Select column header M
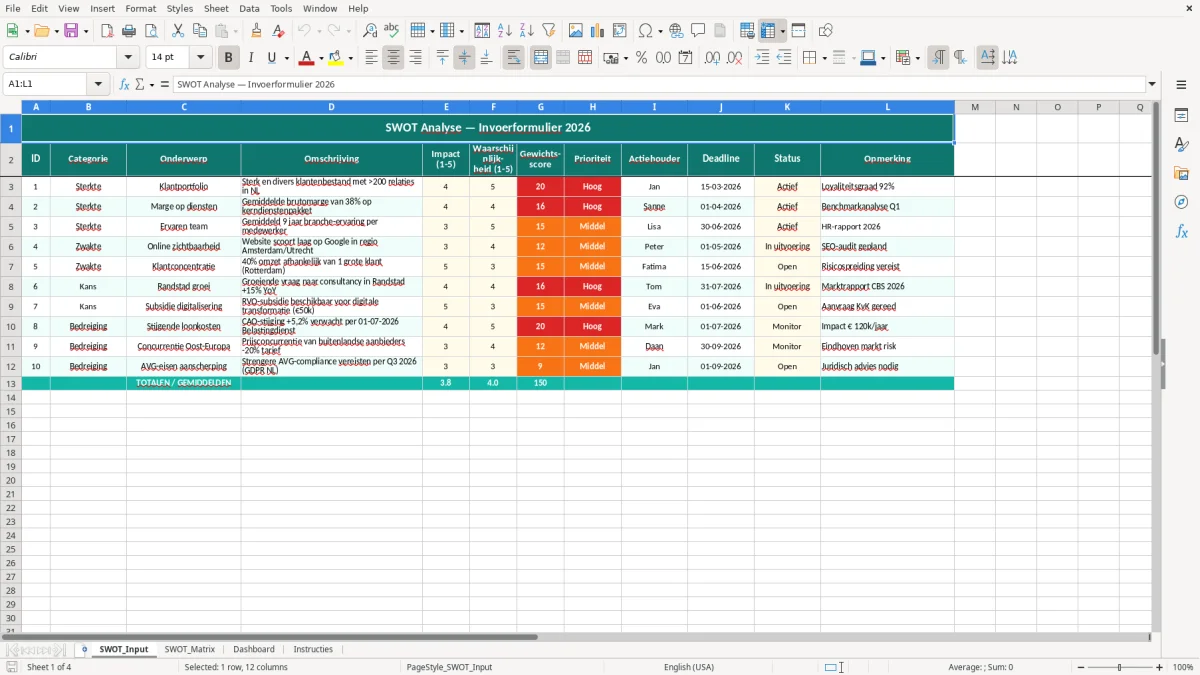 [x=974, y=107]
